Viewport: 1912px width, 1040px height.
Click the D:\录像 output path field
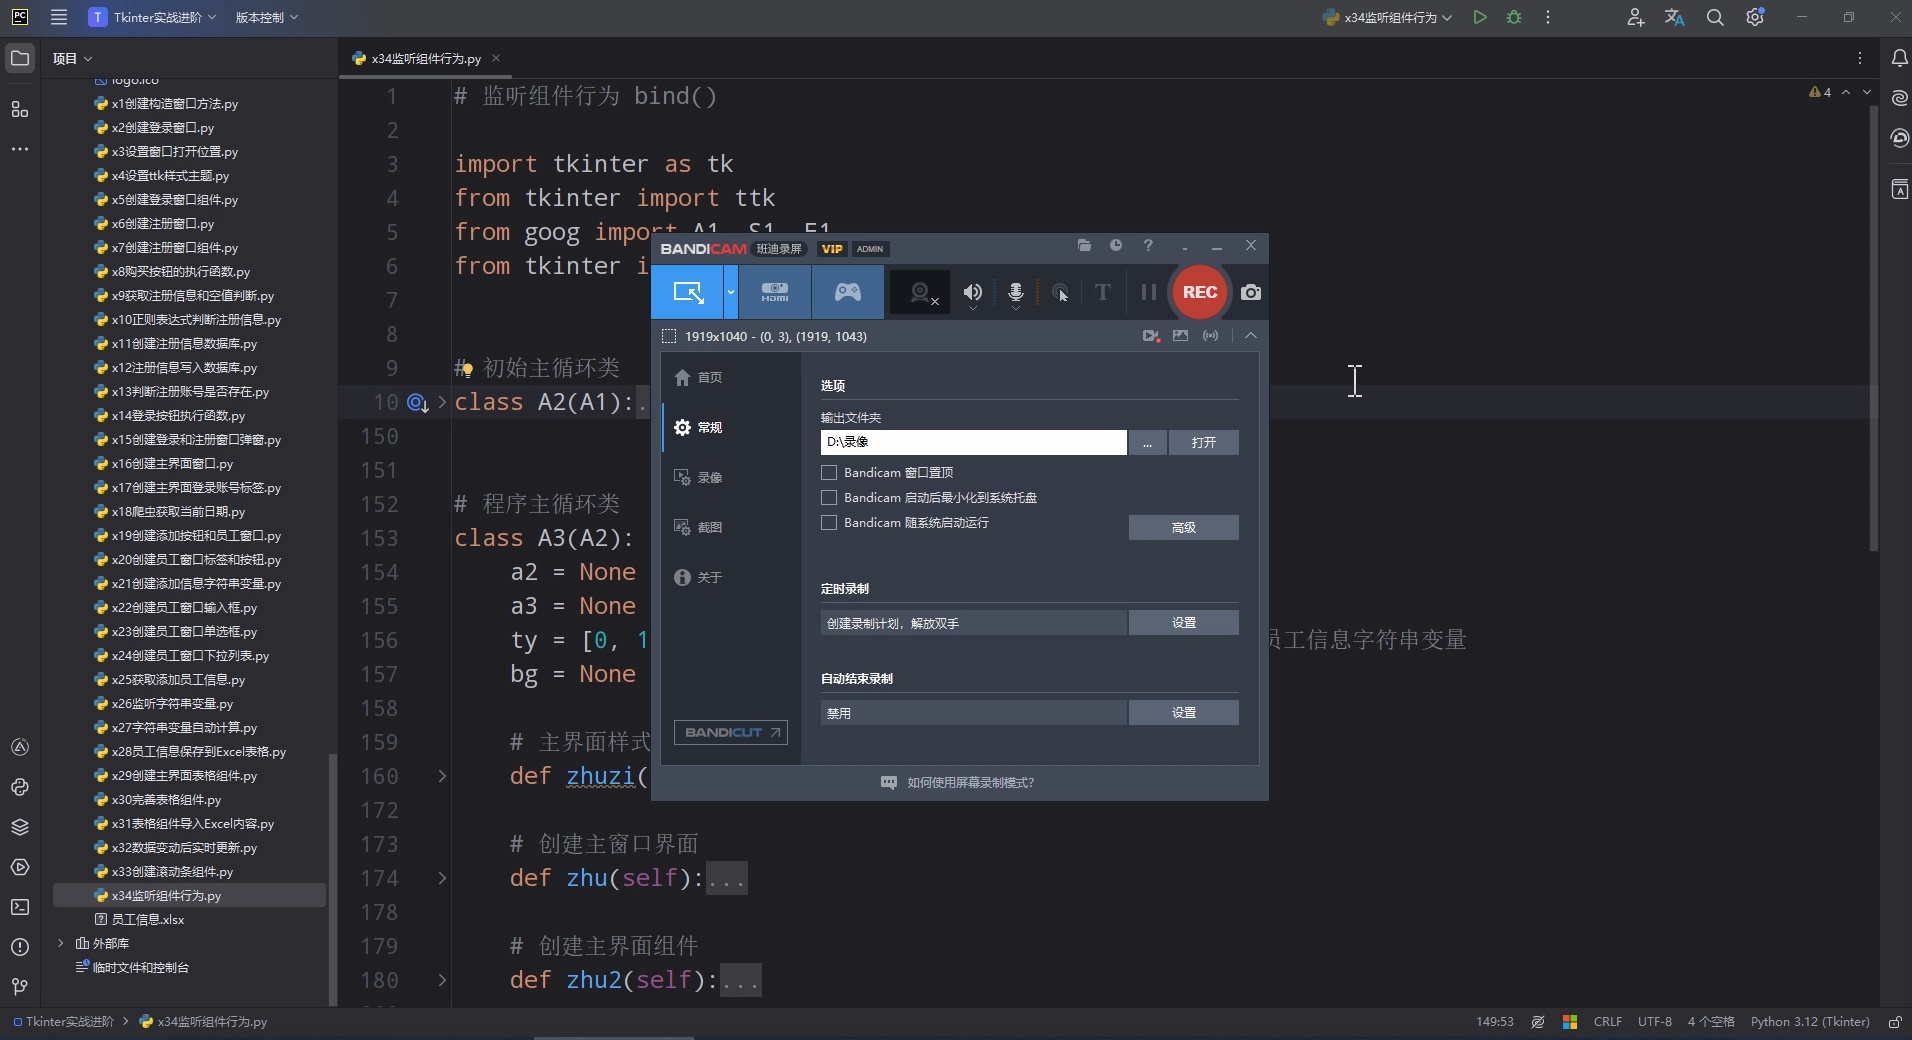point(973,443)
